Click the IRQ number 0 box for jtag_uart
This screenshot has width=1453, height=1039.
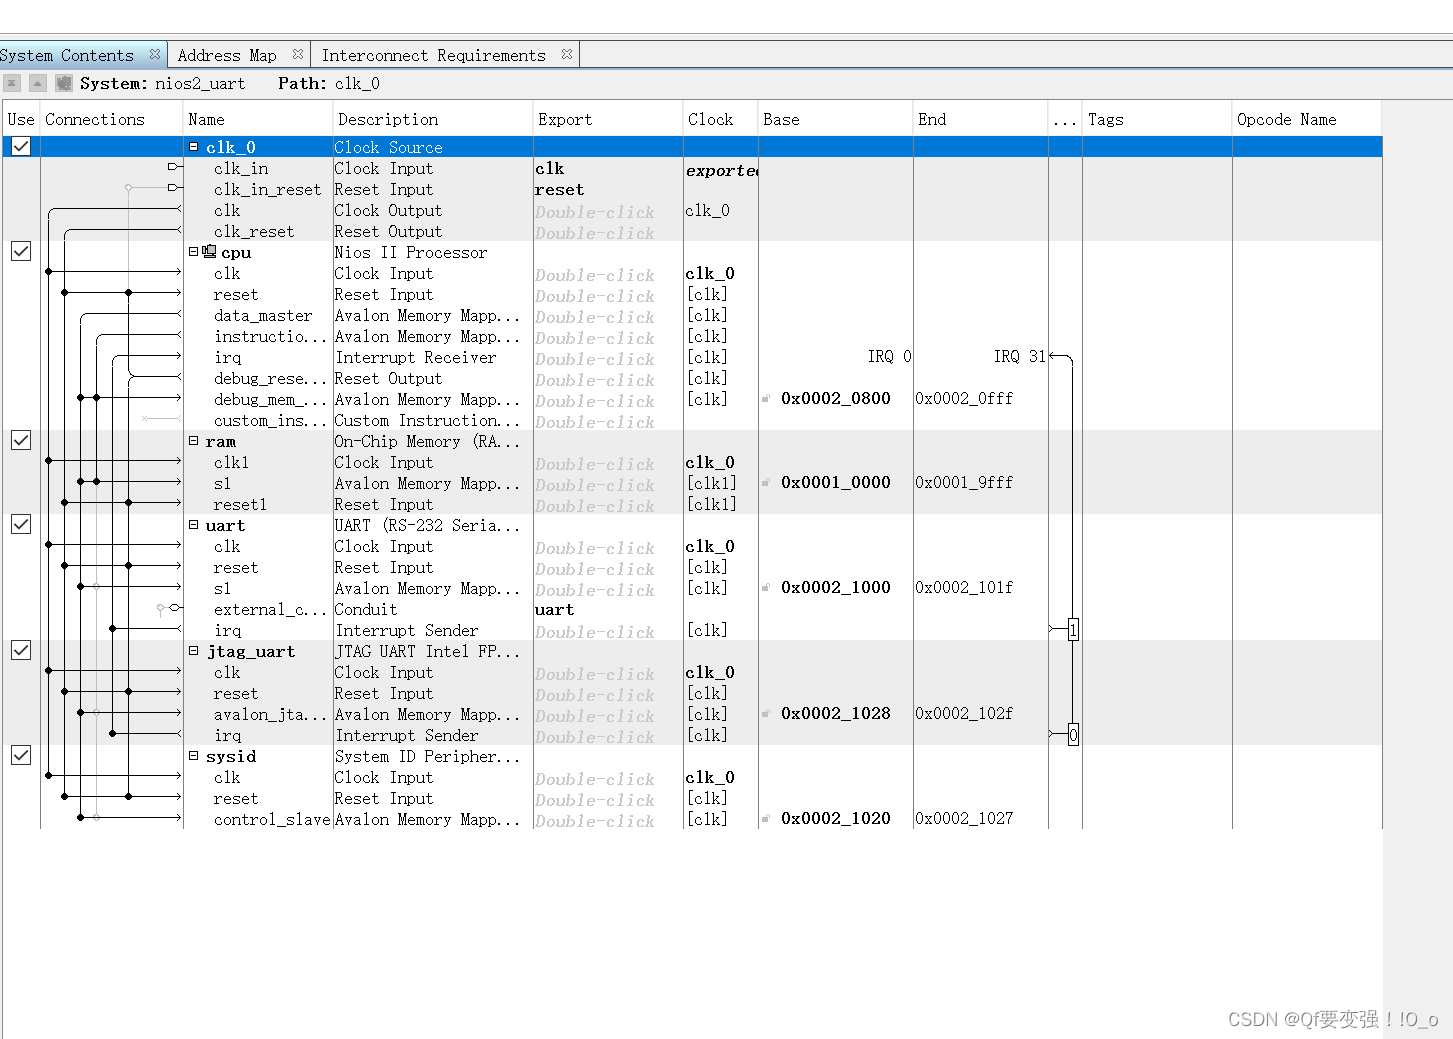(x=1073, y=735)
